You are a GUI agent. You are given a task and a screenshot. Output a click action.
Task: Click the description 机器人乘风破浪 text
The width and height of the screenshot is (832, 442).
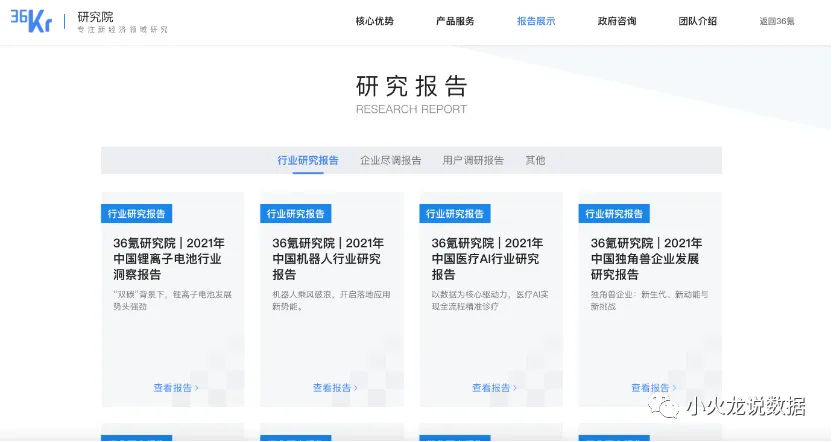pyautogui.click(x=332, y=300)
